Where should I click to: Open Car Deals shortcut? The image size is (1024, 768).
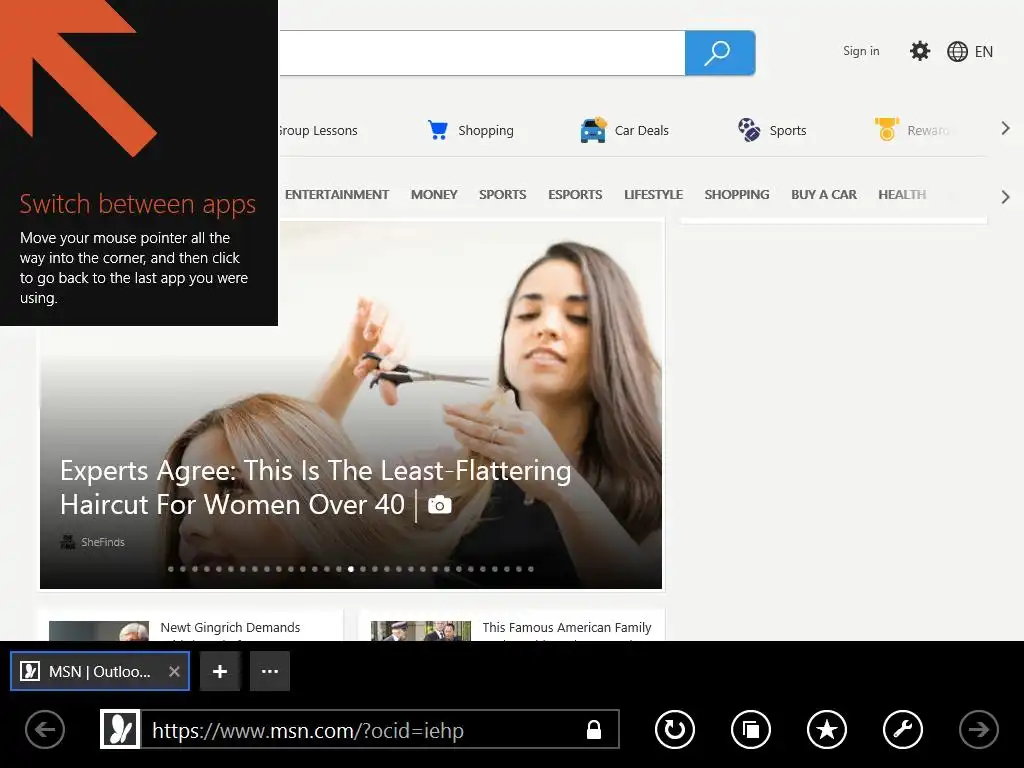pyautogui.click(x=624, y=130)
